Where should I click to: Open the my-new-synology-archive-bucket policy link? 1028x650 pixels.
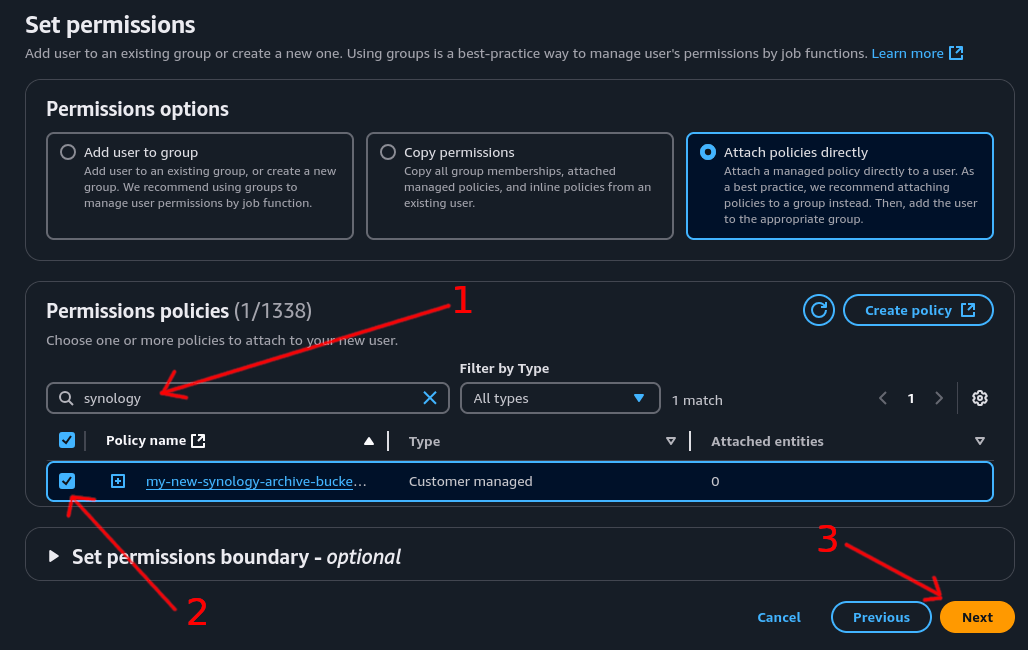click(x=256, y=481)
